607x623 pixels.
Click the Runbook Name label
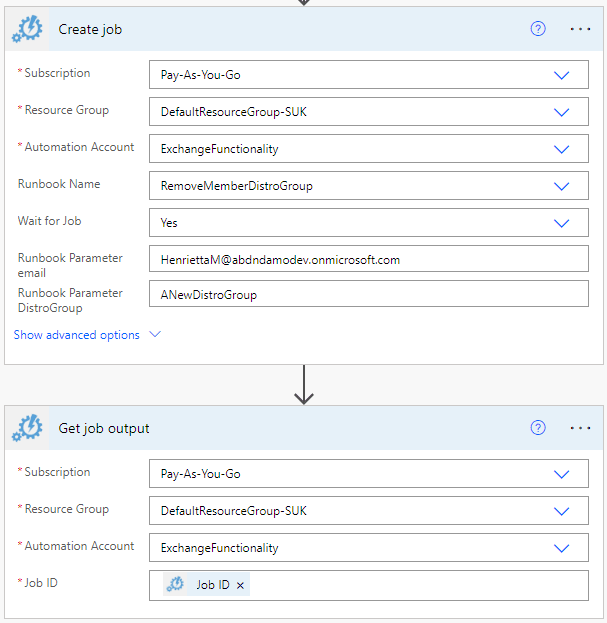point(59,184)
